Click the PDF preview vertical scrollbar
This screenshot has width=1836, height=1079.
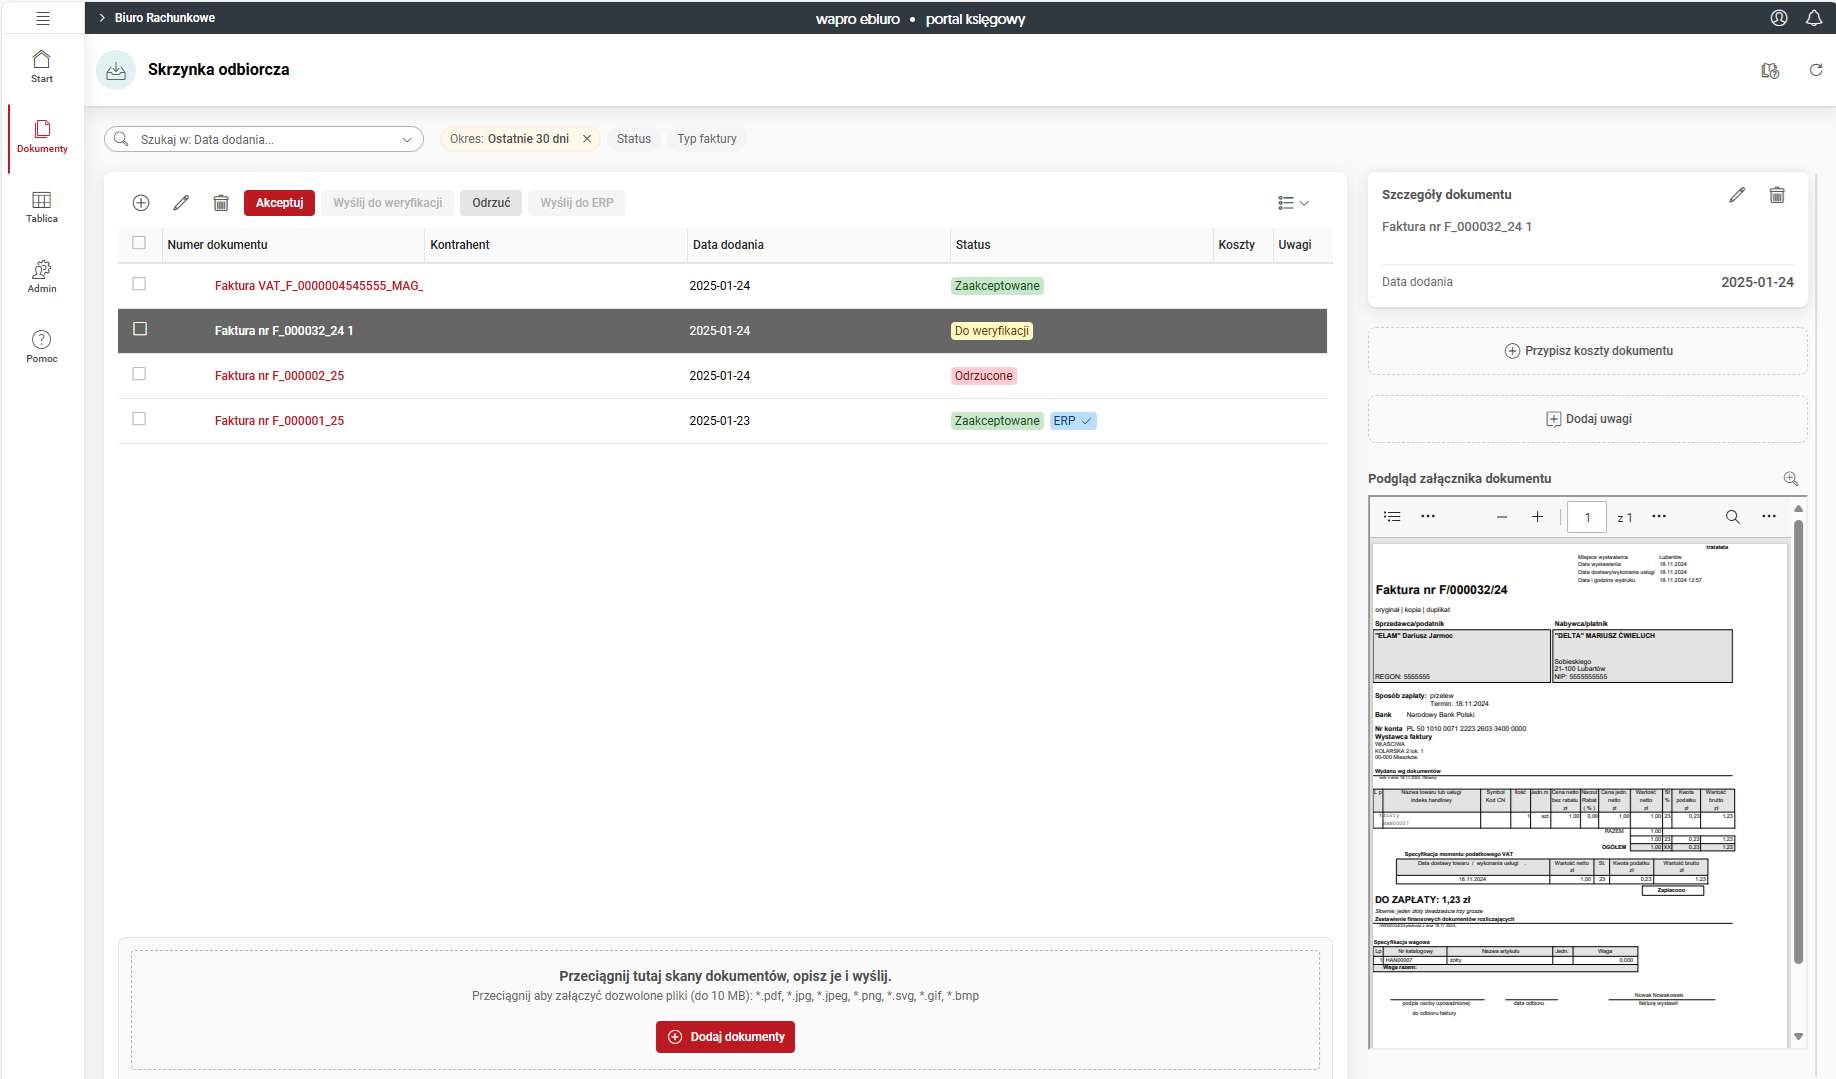coord(1798,742)
